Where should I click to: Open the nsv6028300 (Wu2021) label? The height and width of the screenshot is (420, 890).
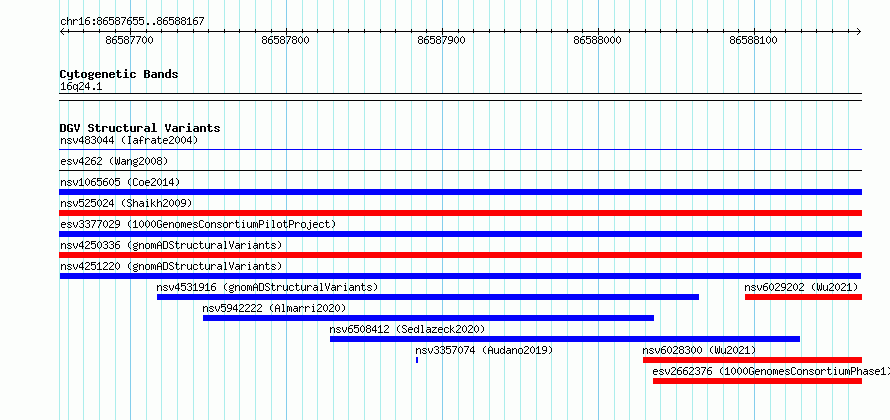(x=699, y=350)
